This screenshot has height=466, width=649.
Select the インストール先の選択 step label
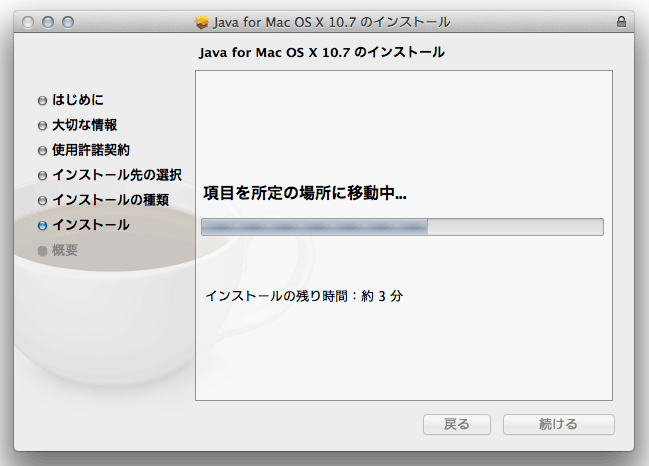click(117, 175)
